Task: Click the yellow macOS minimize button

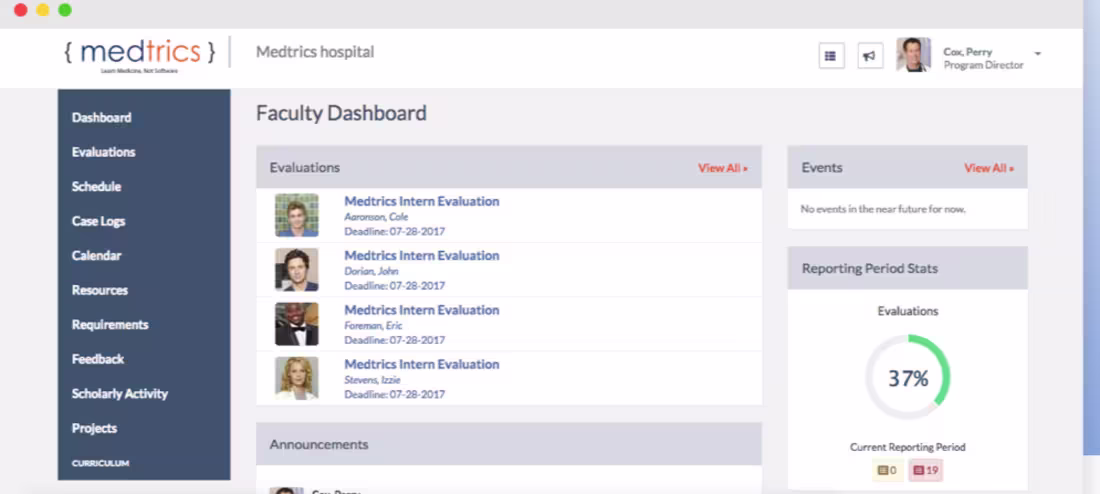Action: pyautogui.click(x=43, y=10)
